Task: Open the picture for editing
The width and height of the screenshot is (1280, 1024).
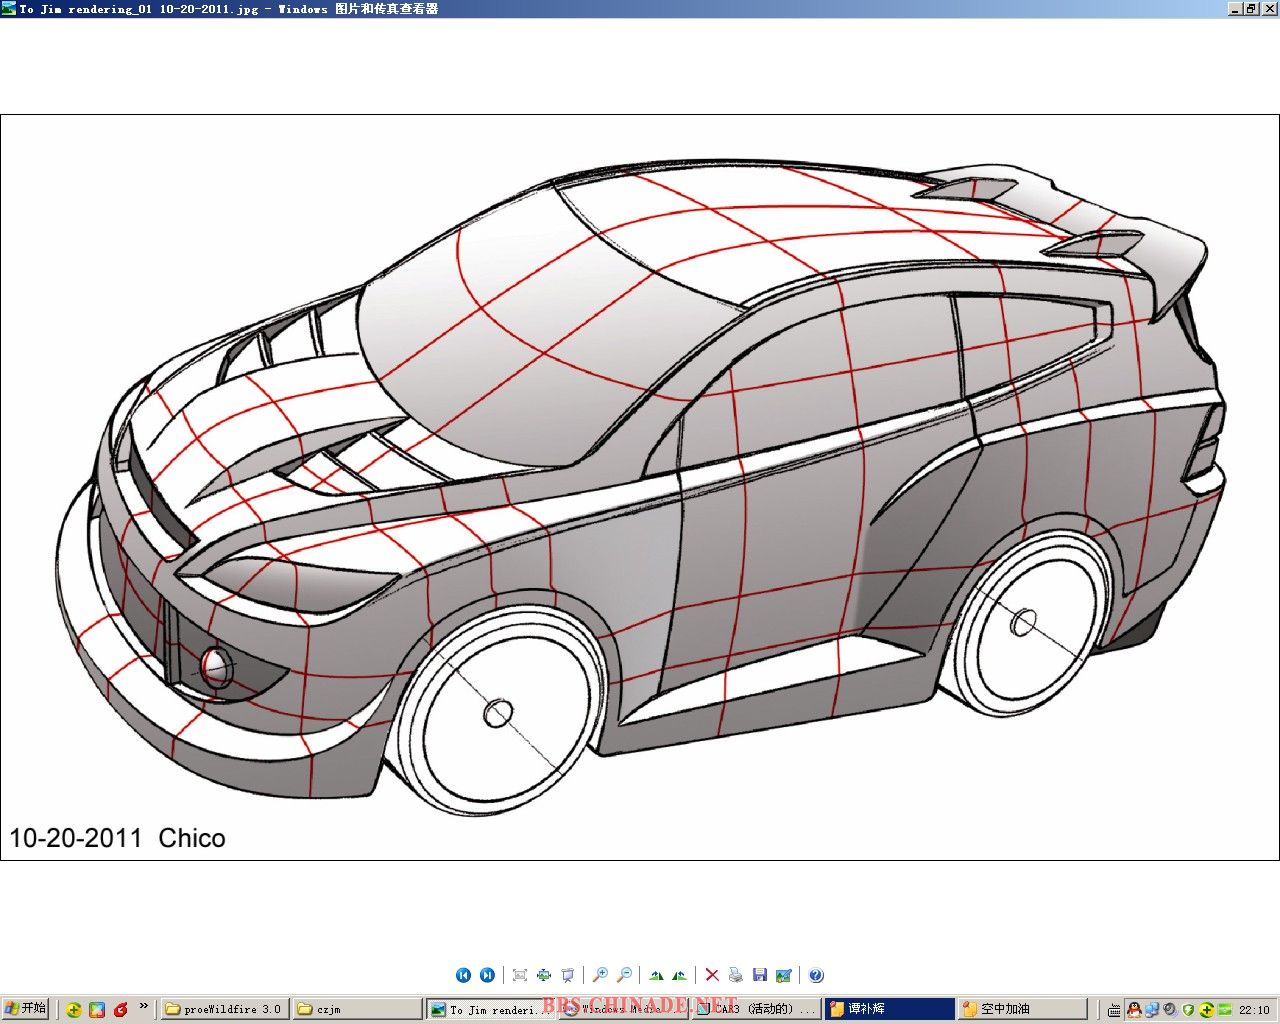Action: click(784, 975)
